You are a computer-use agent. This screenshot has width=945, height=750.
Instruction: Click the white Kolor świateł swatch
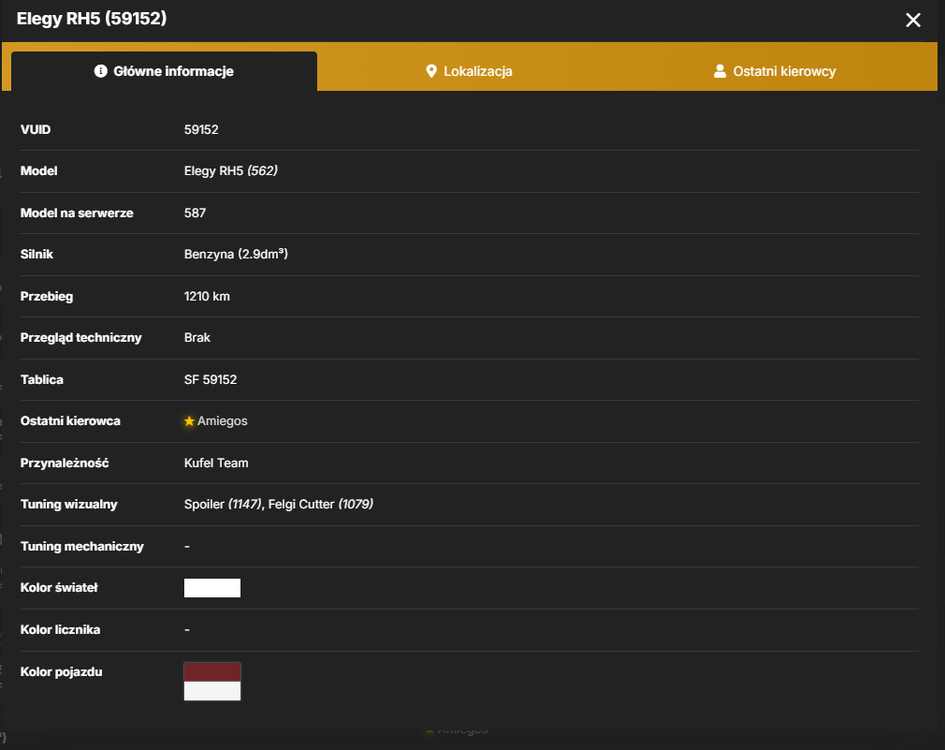[x=212, y=588]
